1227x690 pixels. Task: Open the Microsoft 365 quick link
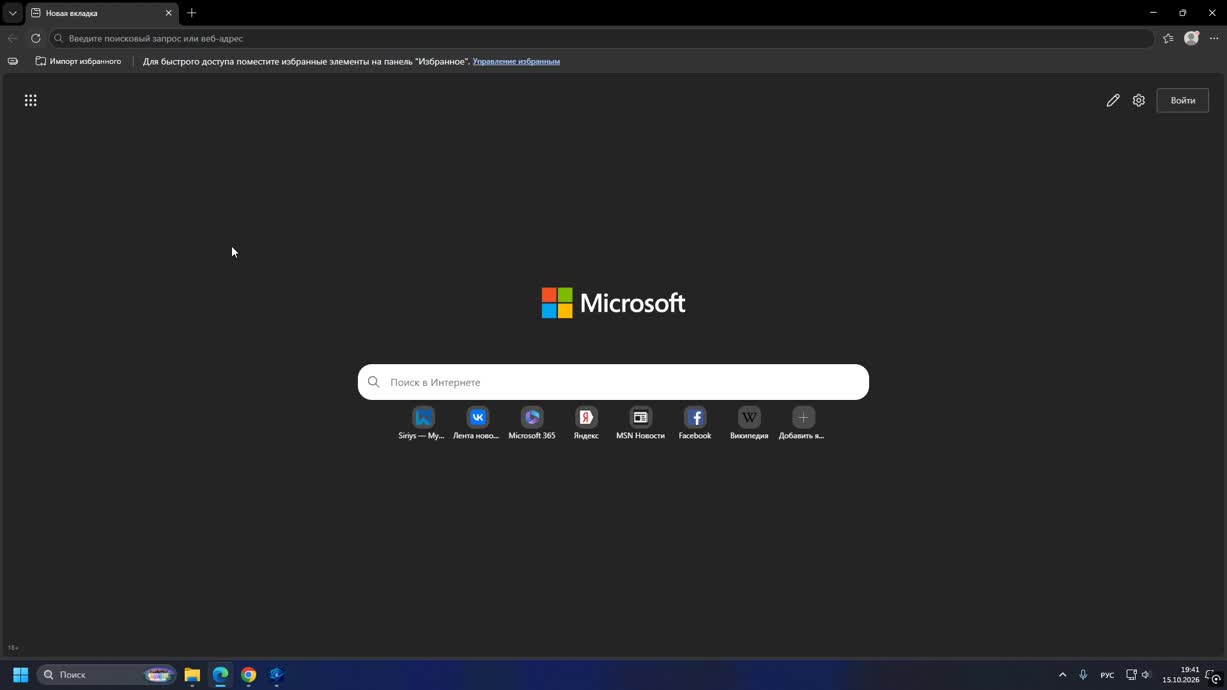(x=532, y=423)
